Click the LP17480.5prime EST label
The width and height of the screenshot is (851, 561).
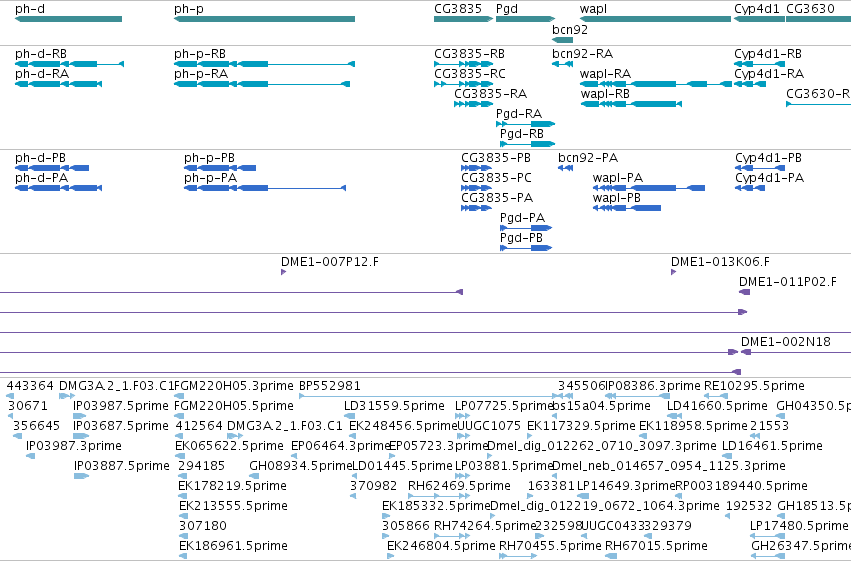pos(799,526)
